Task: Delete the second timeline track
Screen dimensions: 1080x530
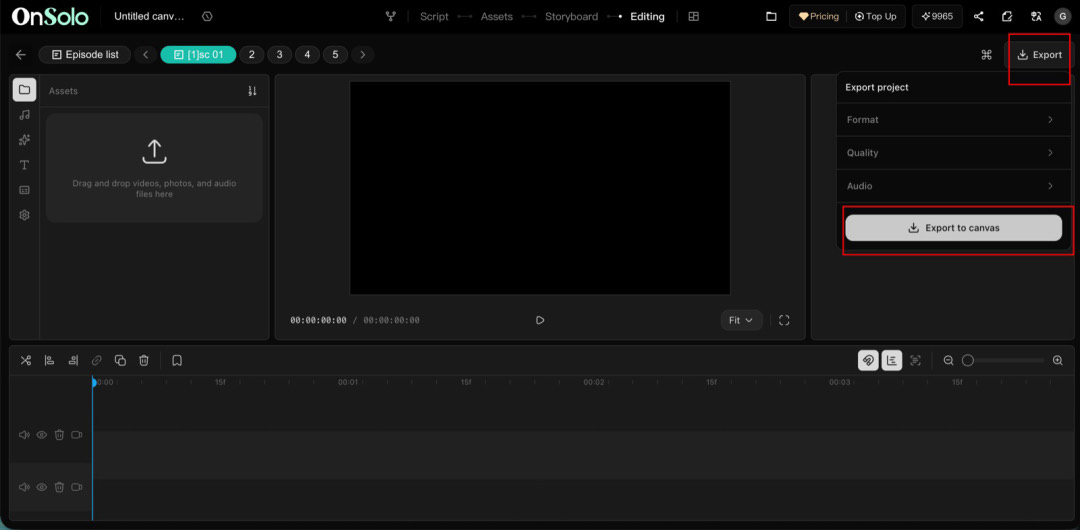Action: [x=59, y=487]
